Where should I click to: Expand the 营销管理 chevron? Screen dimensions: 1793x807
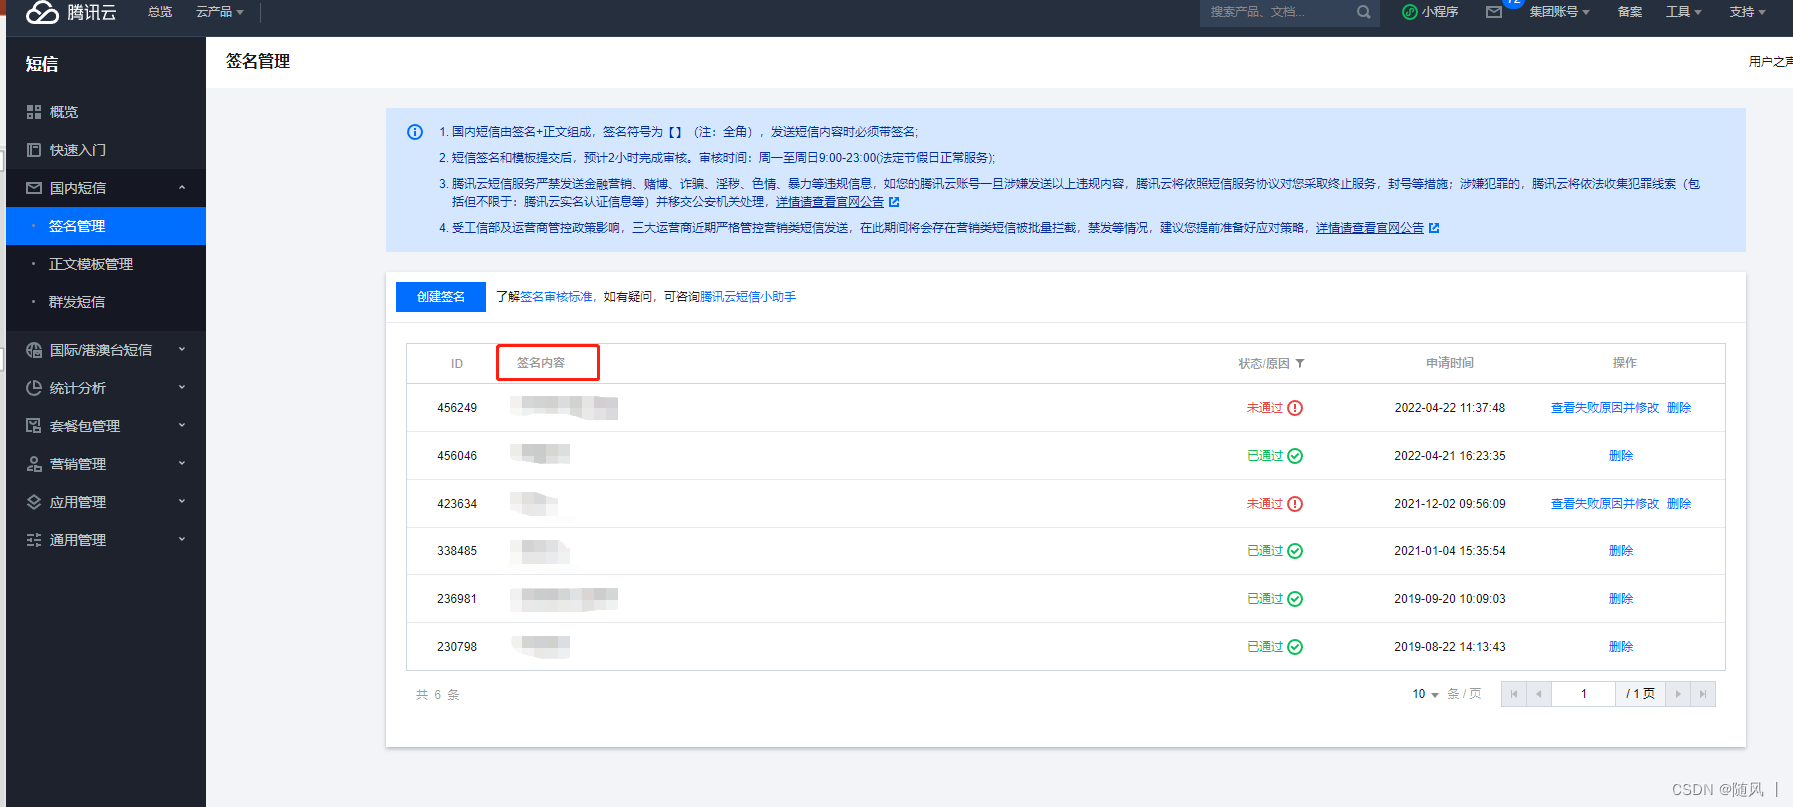(x=182, y=464)
